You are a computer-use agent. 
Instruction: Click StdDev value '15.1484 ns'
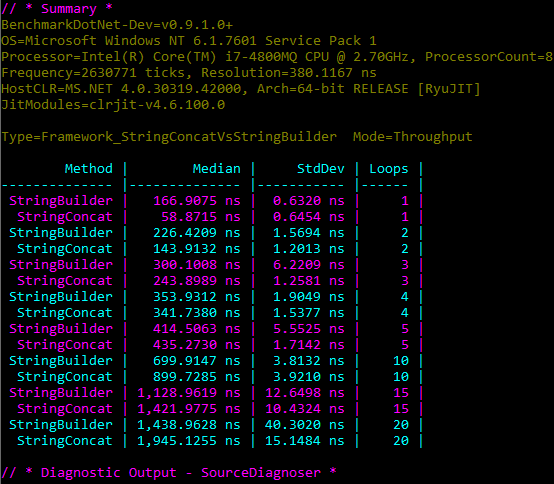305,441
